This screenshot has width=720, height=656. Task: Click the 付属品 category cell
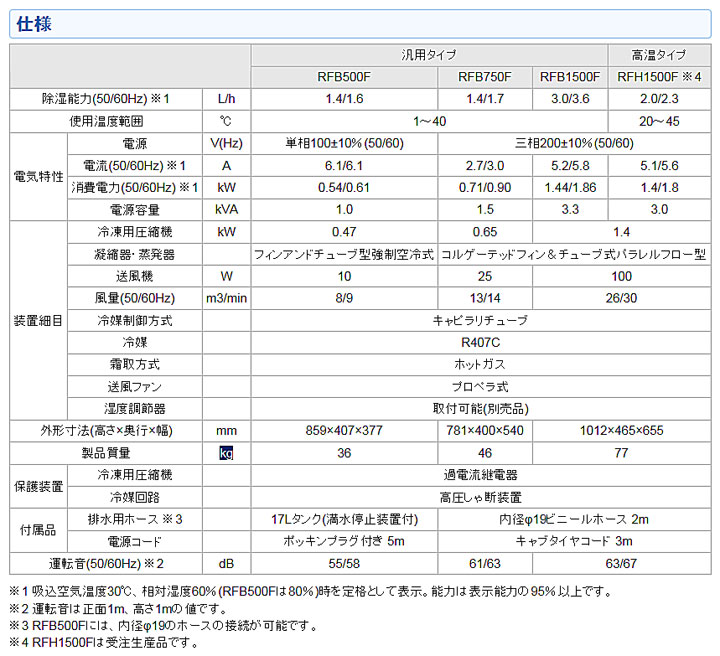pyautogui.click(x=39, y=530)
